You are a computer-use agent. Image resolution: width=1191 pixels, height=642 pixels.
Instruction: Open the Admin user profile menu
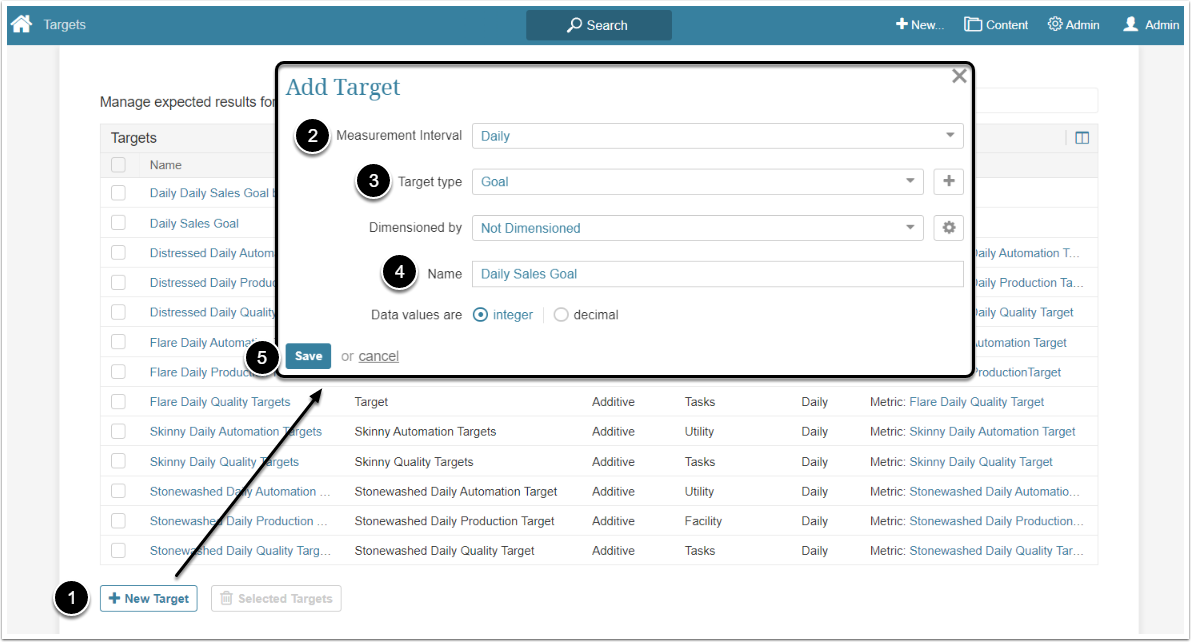pos(1150,25)
